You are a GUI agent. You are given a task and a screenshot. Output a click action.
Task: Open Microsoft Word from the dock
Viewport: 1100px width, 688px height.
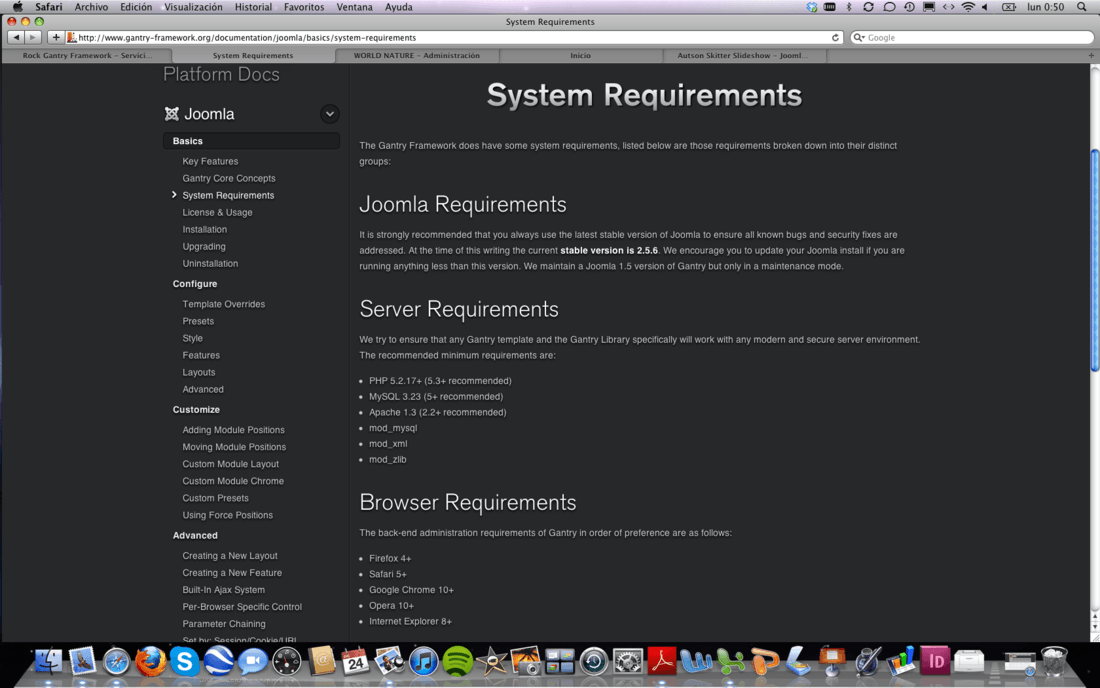(x=696, y=661)
